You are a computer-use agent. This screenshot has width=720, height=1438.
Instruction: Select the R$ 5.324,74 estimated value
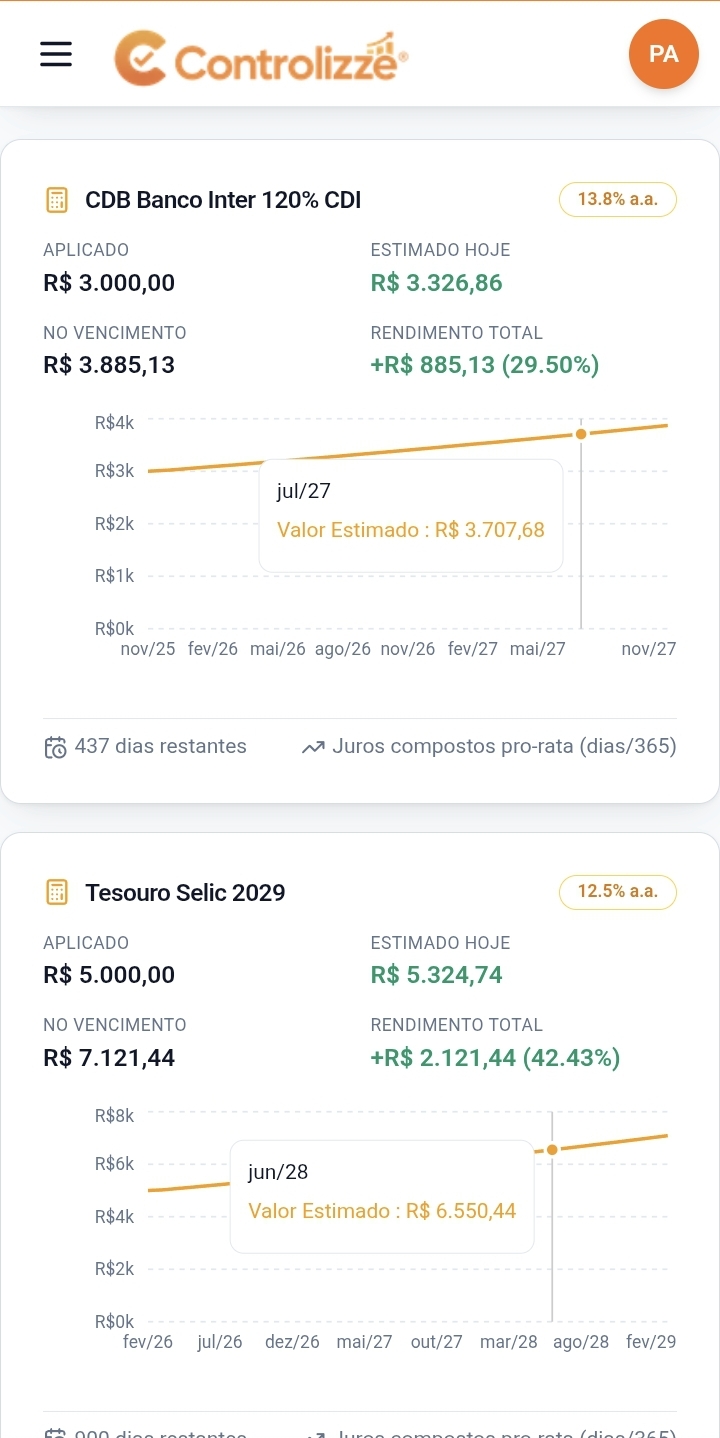(x=436, y=975)
